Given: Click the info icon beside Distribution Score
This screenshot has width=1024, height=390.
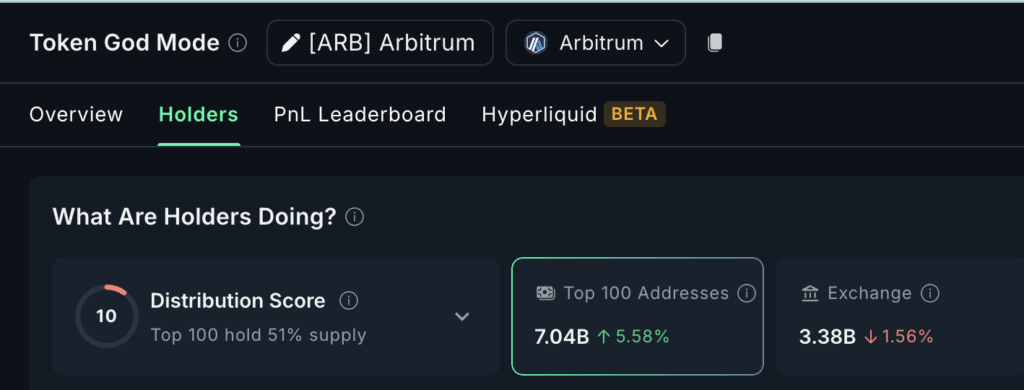Looking at the screenshot, I should click(349, 301).
